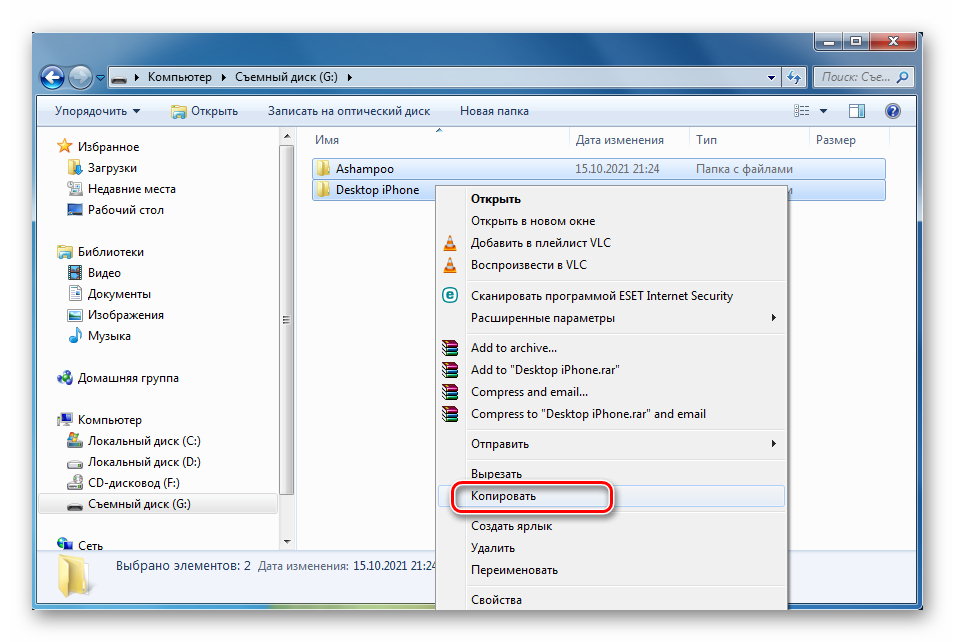
Task: Choose Копировать from context menu
Action: [504, 496]
